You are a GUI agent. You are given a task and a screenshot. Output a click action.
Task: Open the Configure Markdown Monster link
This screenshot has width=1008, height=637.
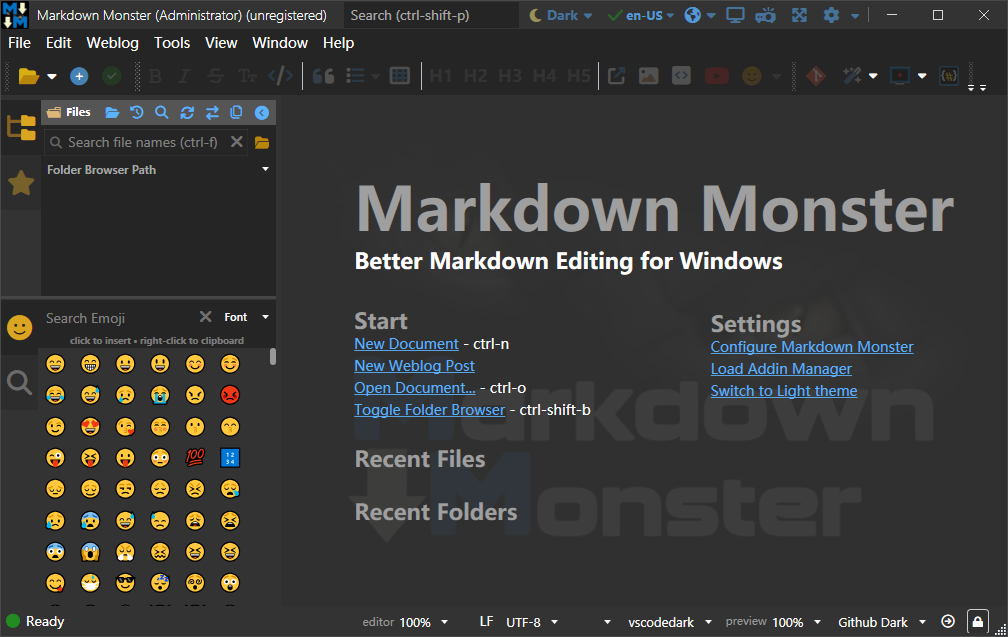(812, 346)
